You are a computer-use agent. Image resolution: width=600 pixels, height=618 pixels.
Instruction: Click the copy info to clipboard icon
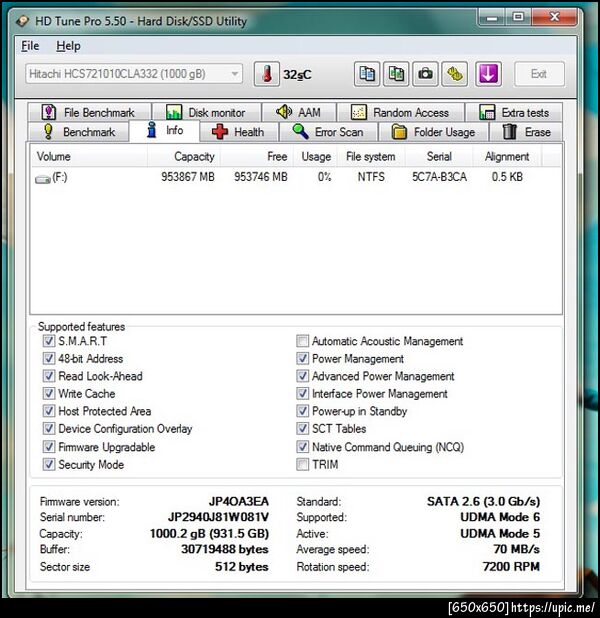pyautogui.click(x=367, y=74)
